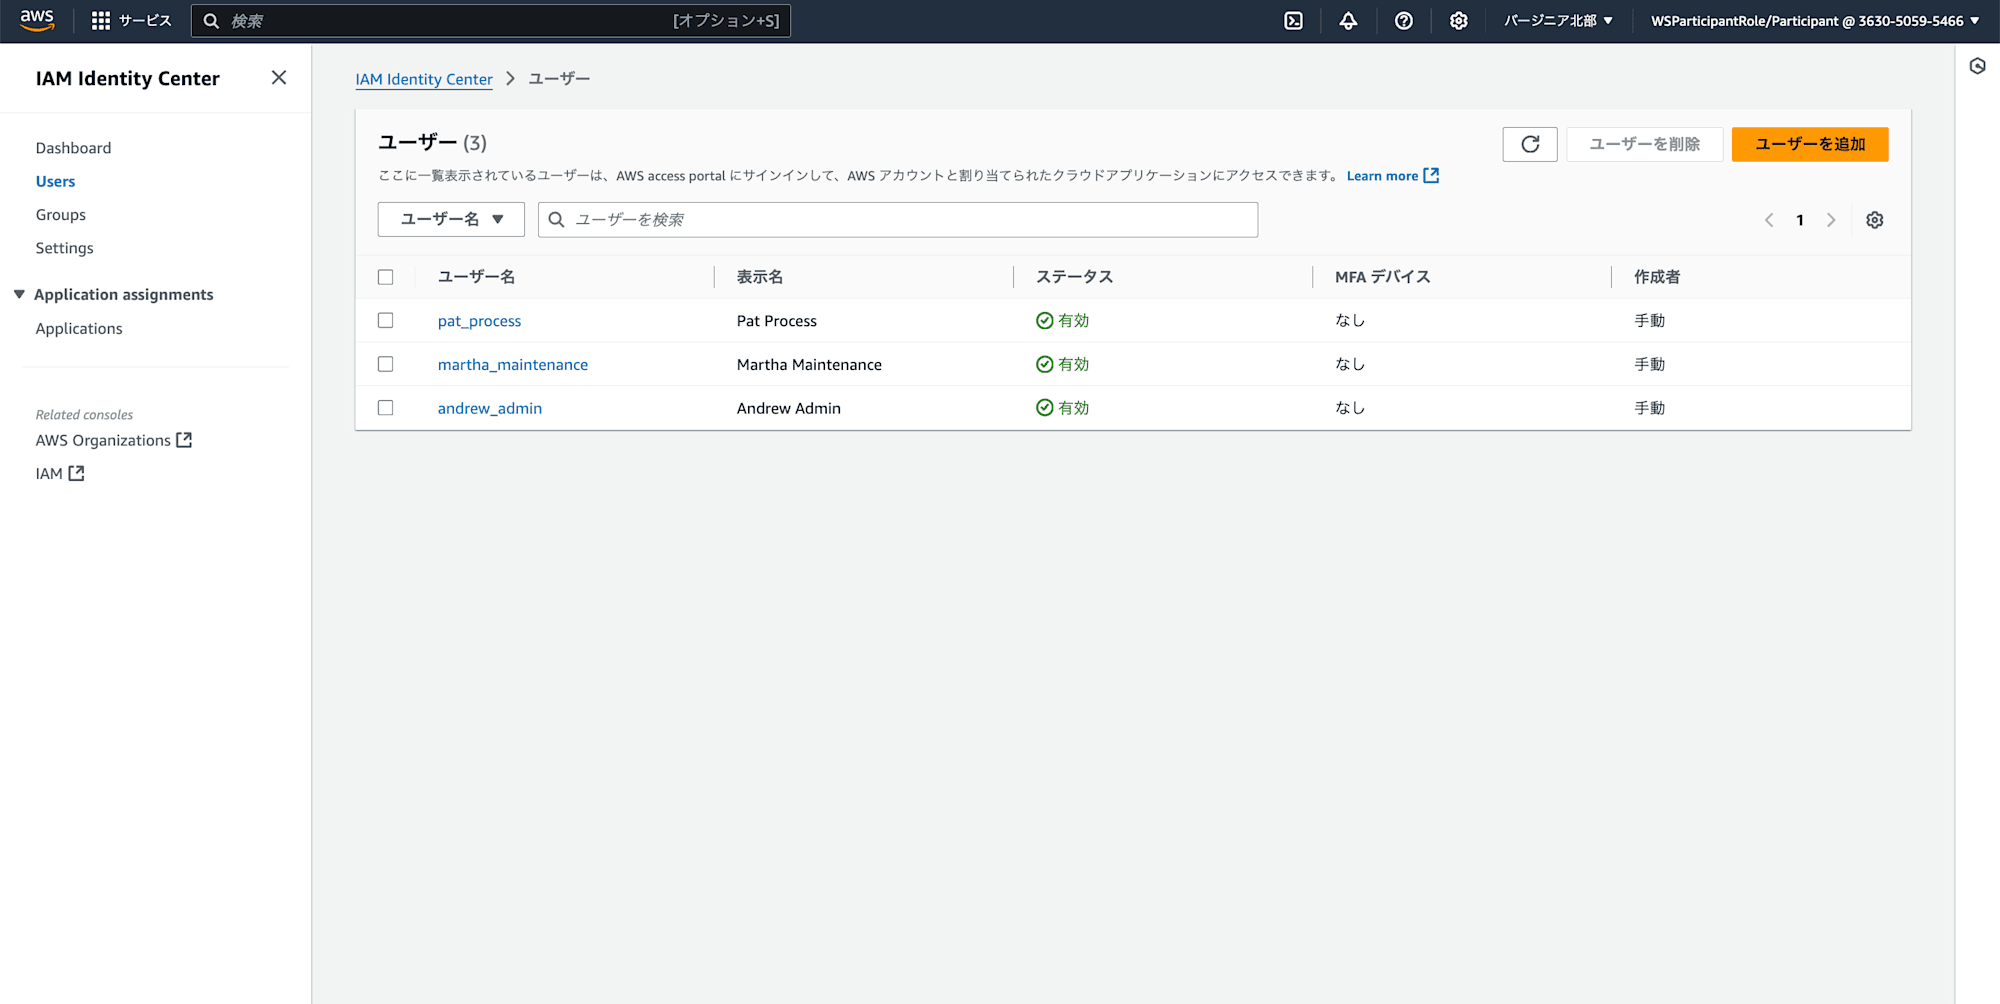Screen dimensions: 2000x1004
Task: Open table preferences gear icon
Action: (1875, 220)
